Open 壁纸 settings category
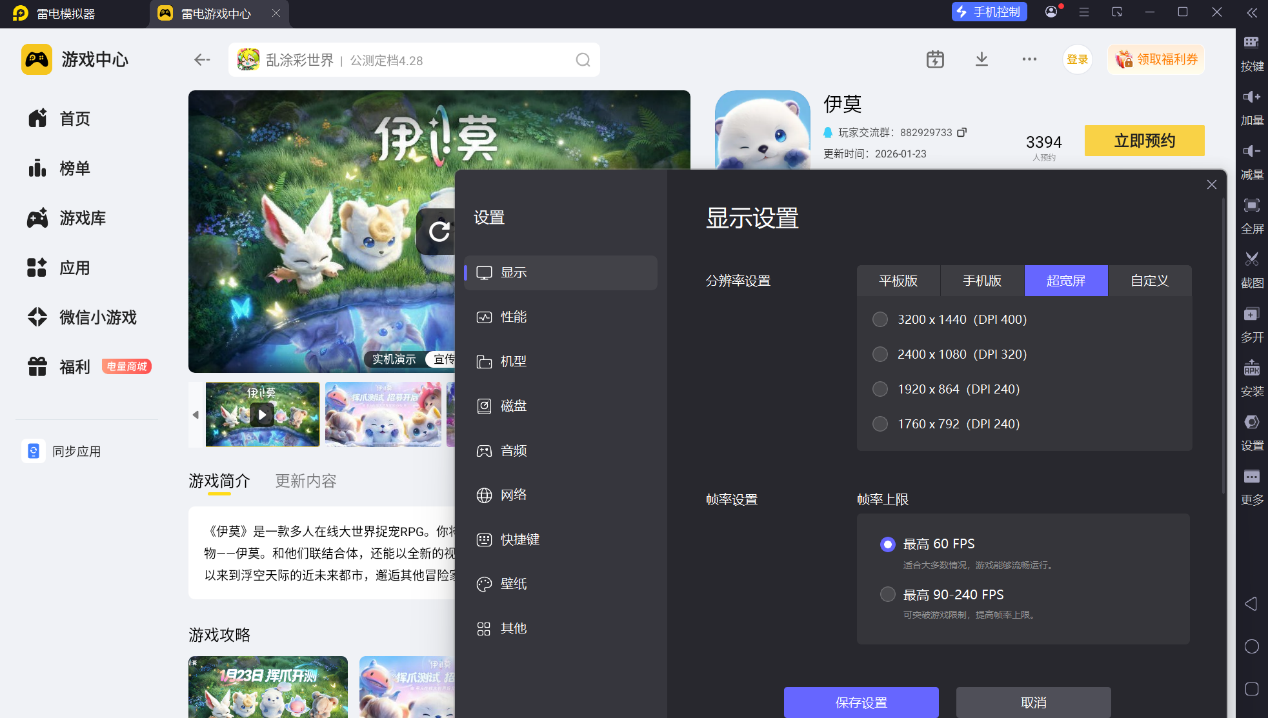This screenshot has height=718, width=1268. pyautogui.click(x=561, y=584)
